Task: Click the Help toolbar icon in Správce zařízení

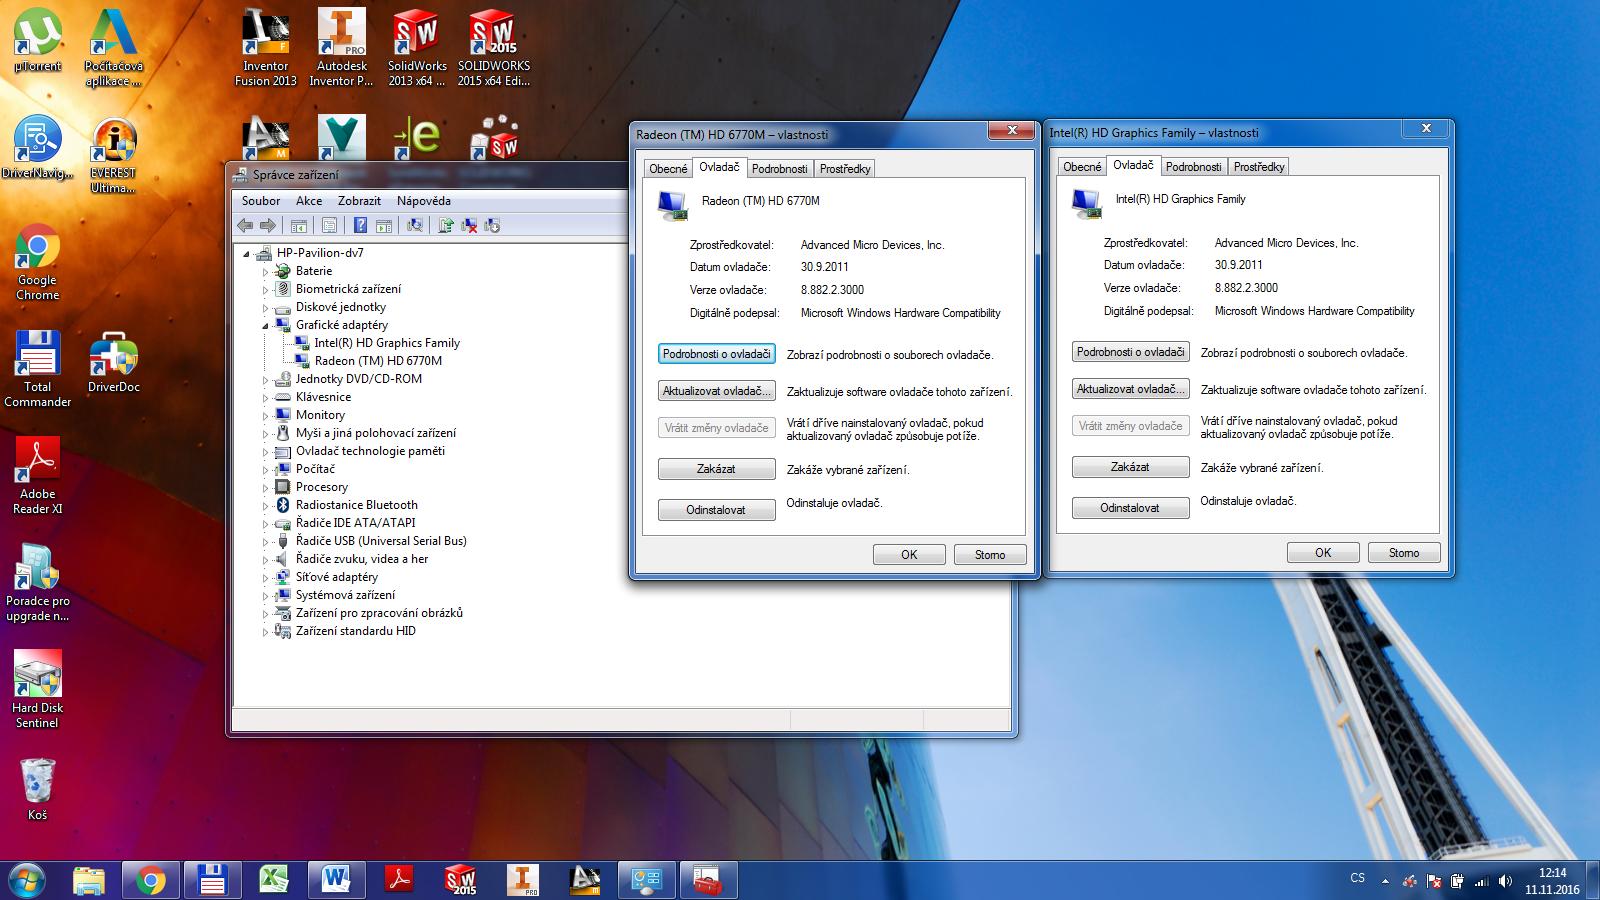Action: 360,226
